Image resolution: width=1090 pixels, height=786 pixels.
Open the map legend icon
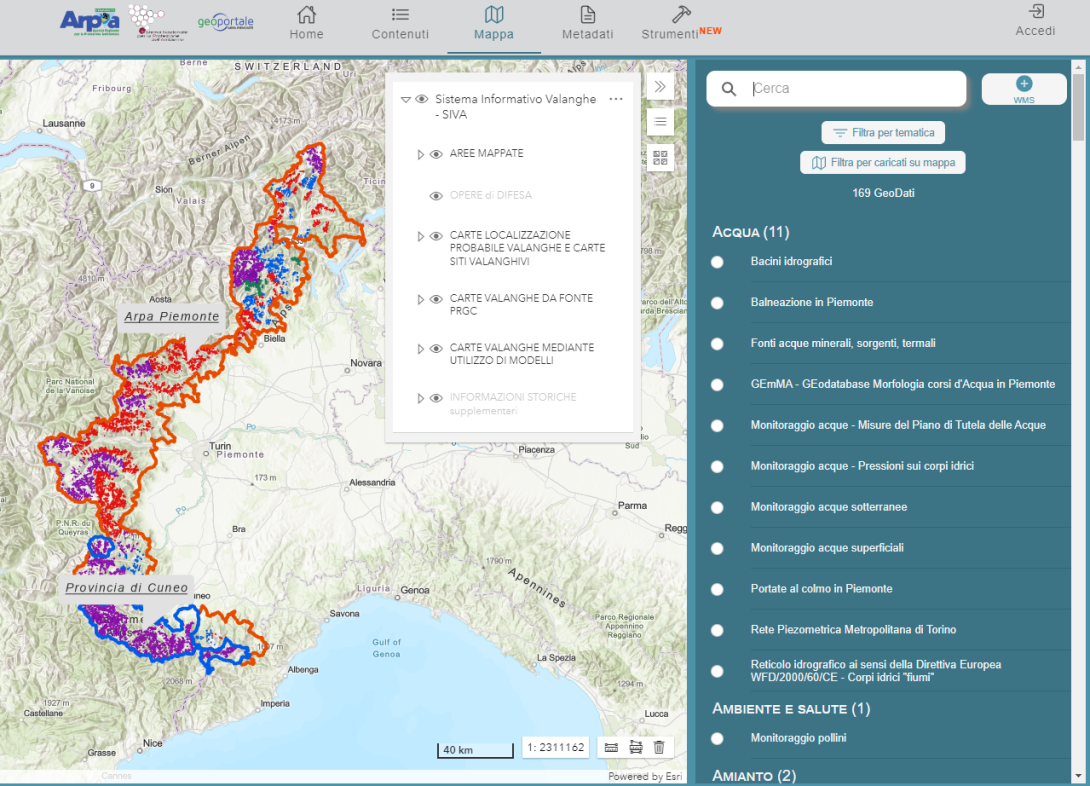(660, 122)
